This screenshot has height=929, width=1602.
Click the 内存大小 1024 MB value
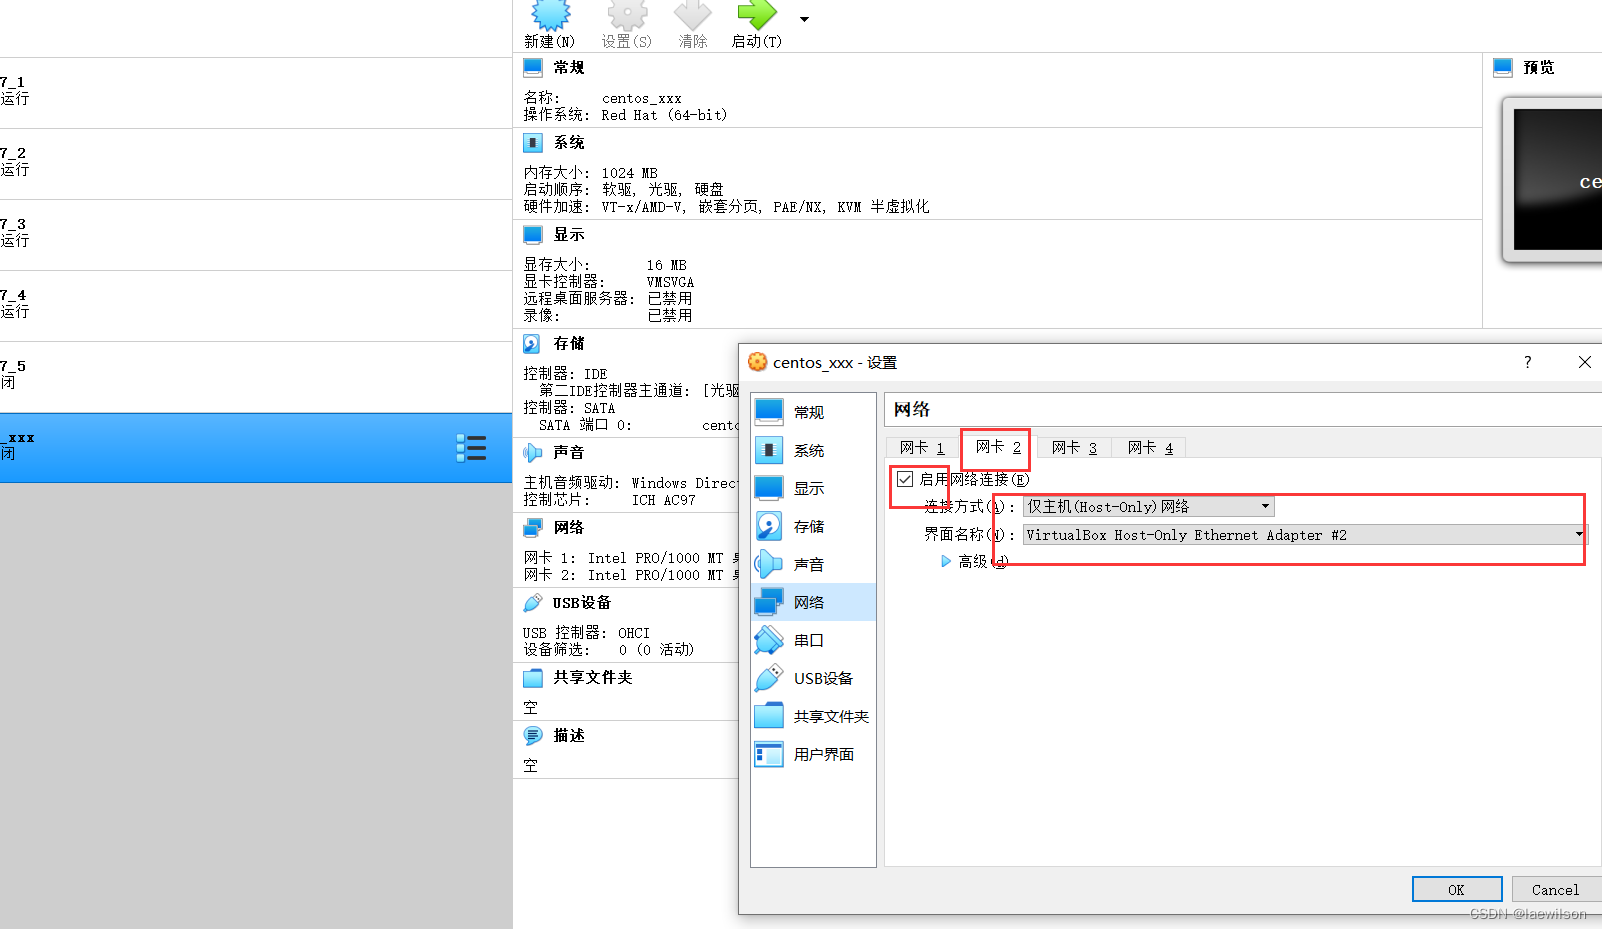[x=629, y=173]
